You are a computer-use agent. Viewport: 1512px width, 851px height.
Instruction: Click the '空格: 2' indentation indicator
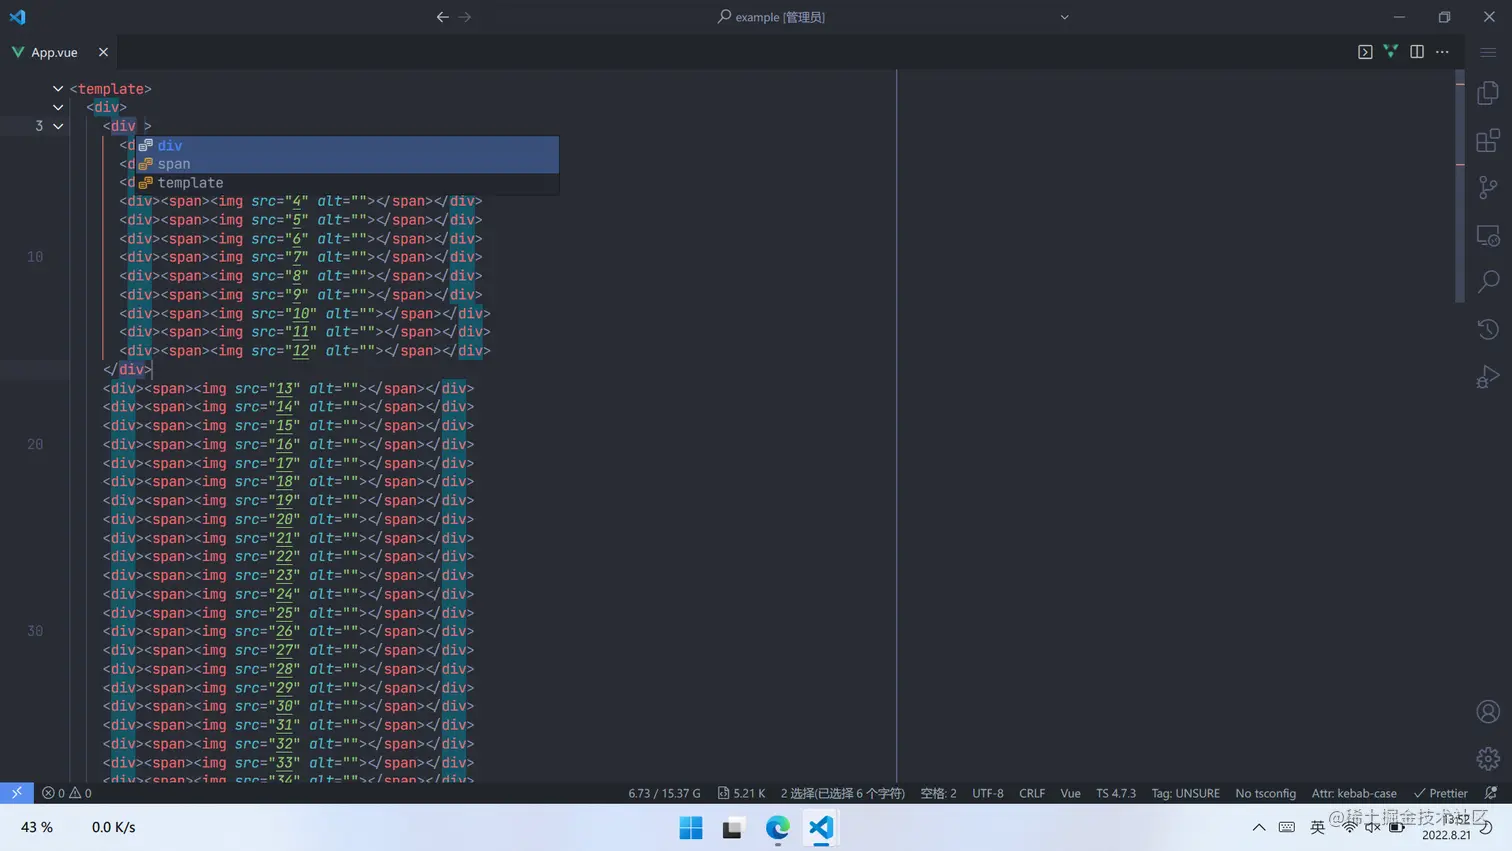(x=938, y=793)
